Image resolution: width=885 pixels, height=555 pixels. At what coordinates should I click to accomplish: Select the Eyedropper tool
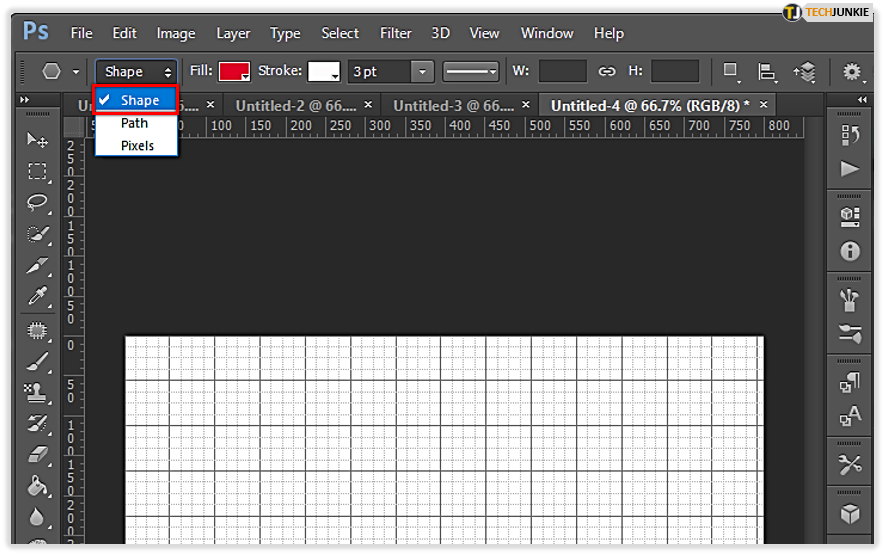pos(37,296)
